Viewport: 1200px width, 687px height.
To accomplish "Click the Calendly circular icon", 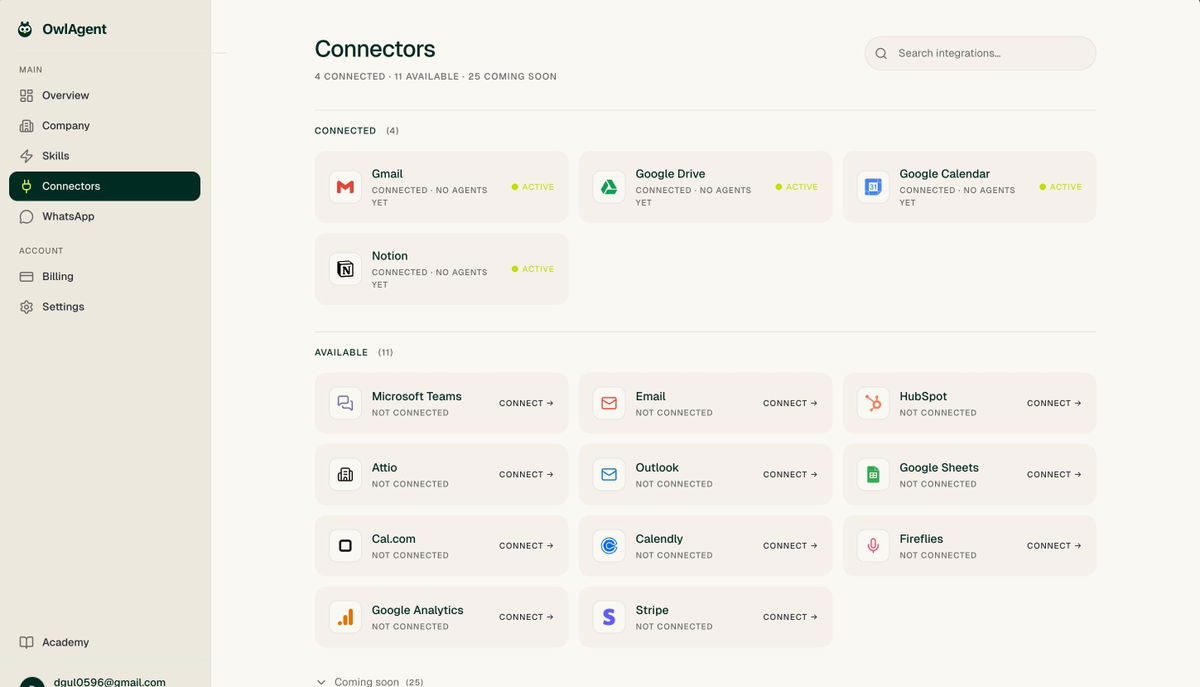I will [609, 546].
